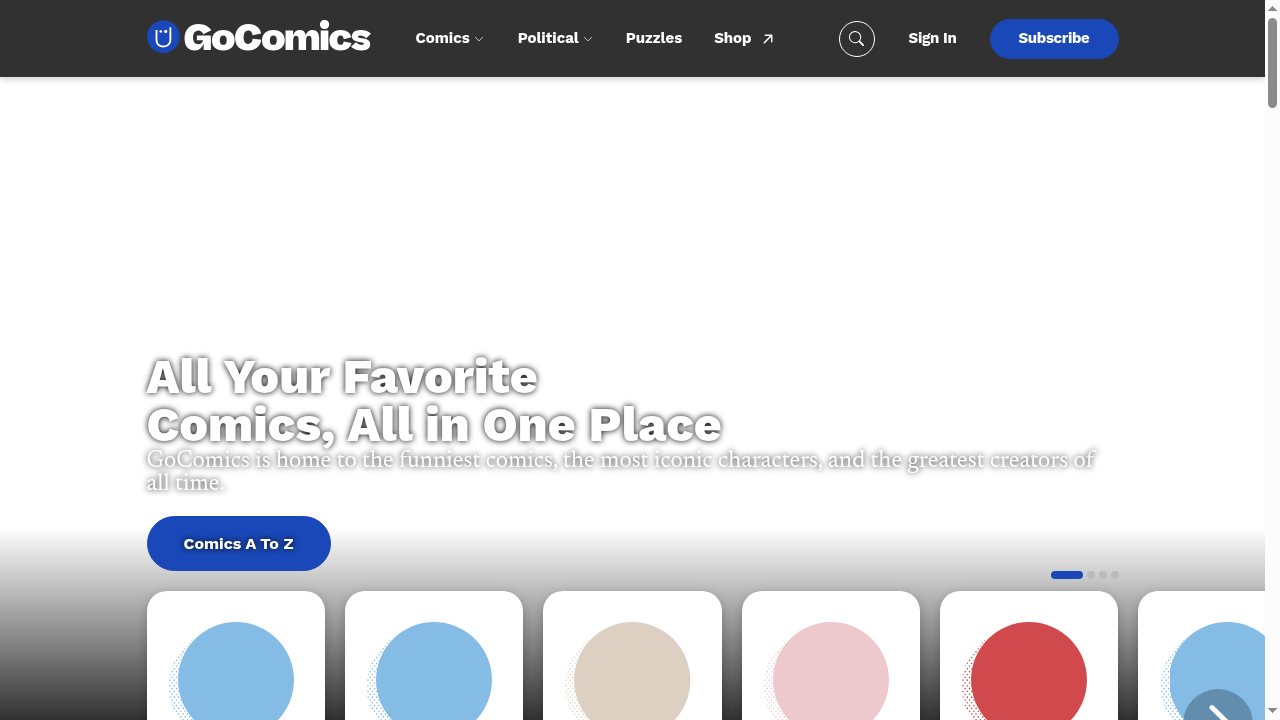
Task: Click the scrollbar down arrow icon
Action: coord(1272,713)
